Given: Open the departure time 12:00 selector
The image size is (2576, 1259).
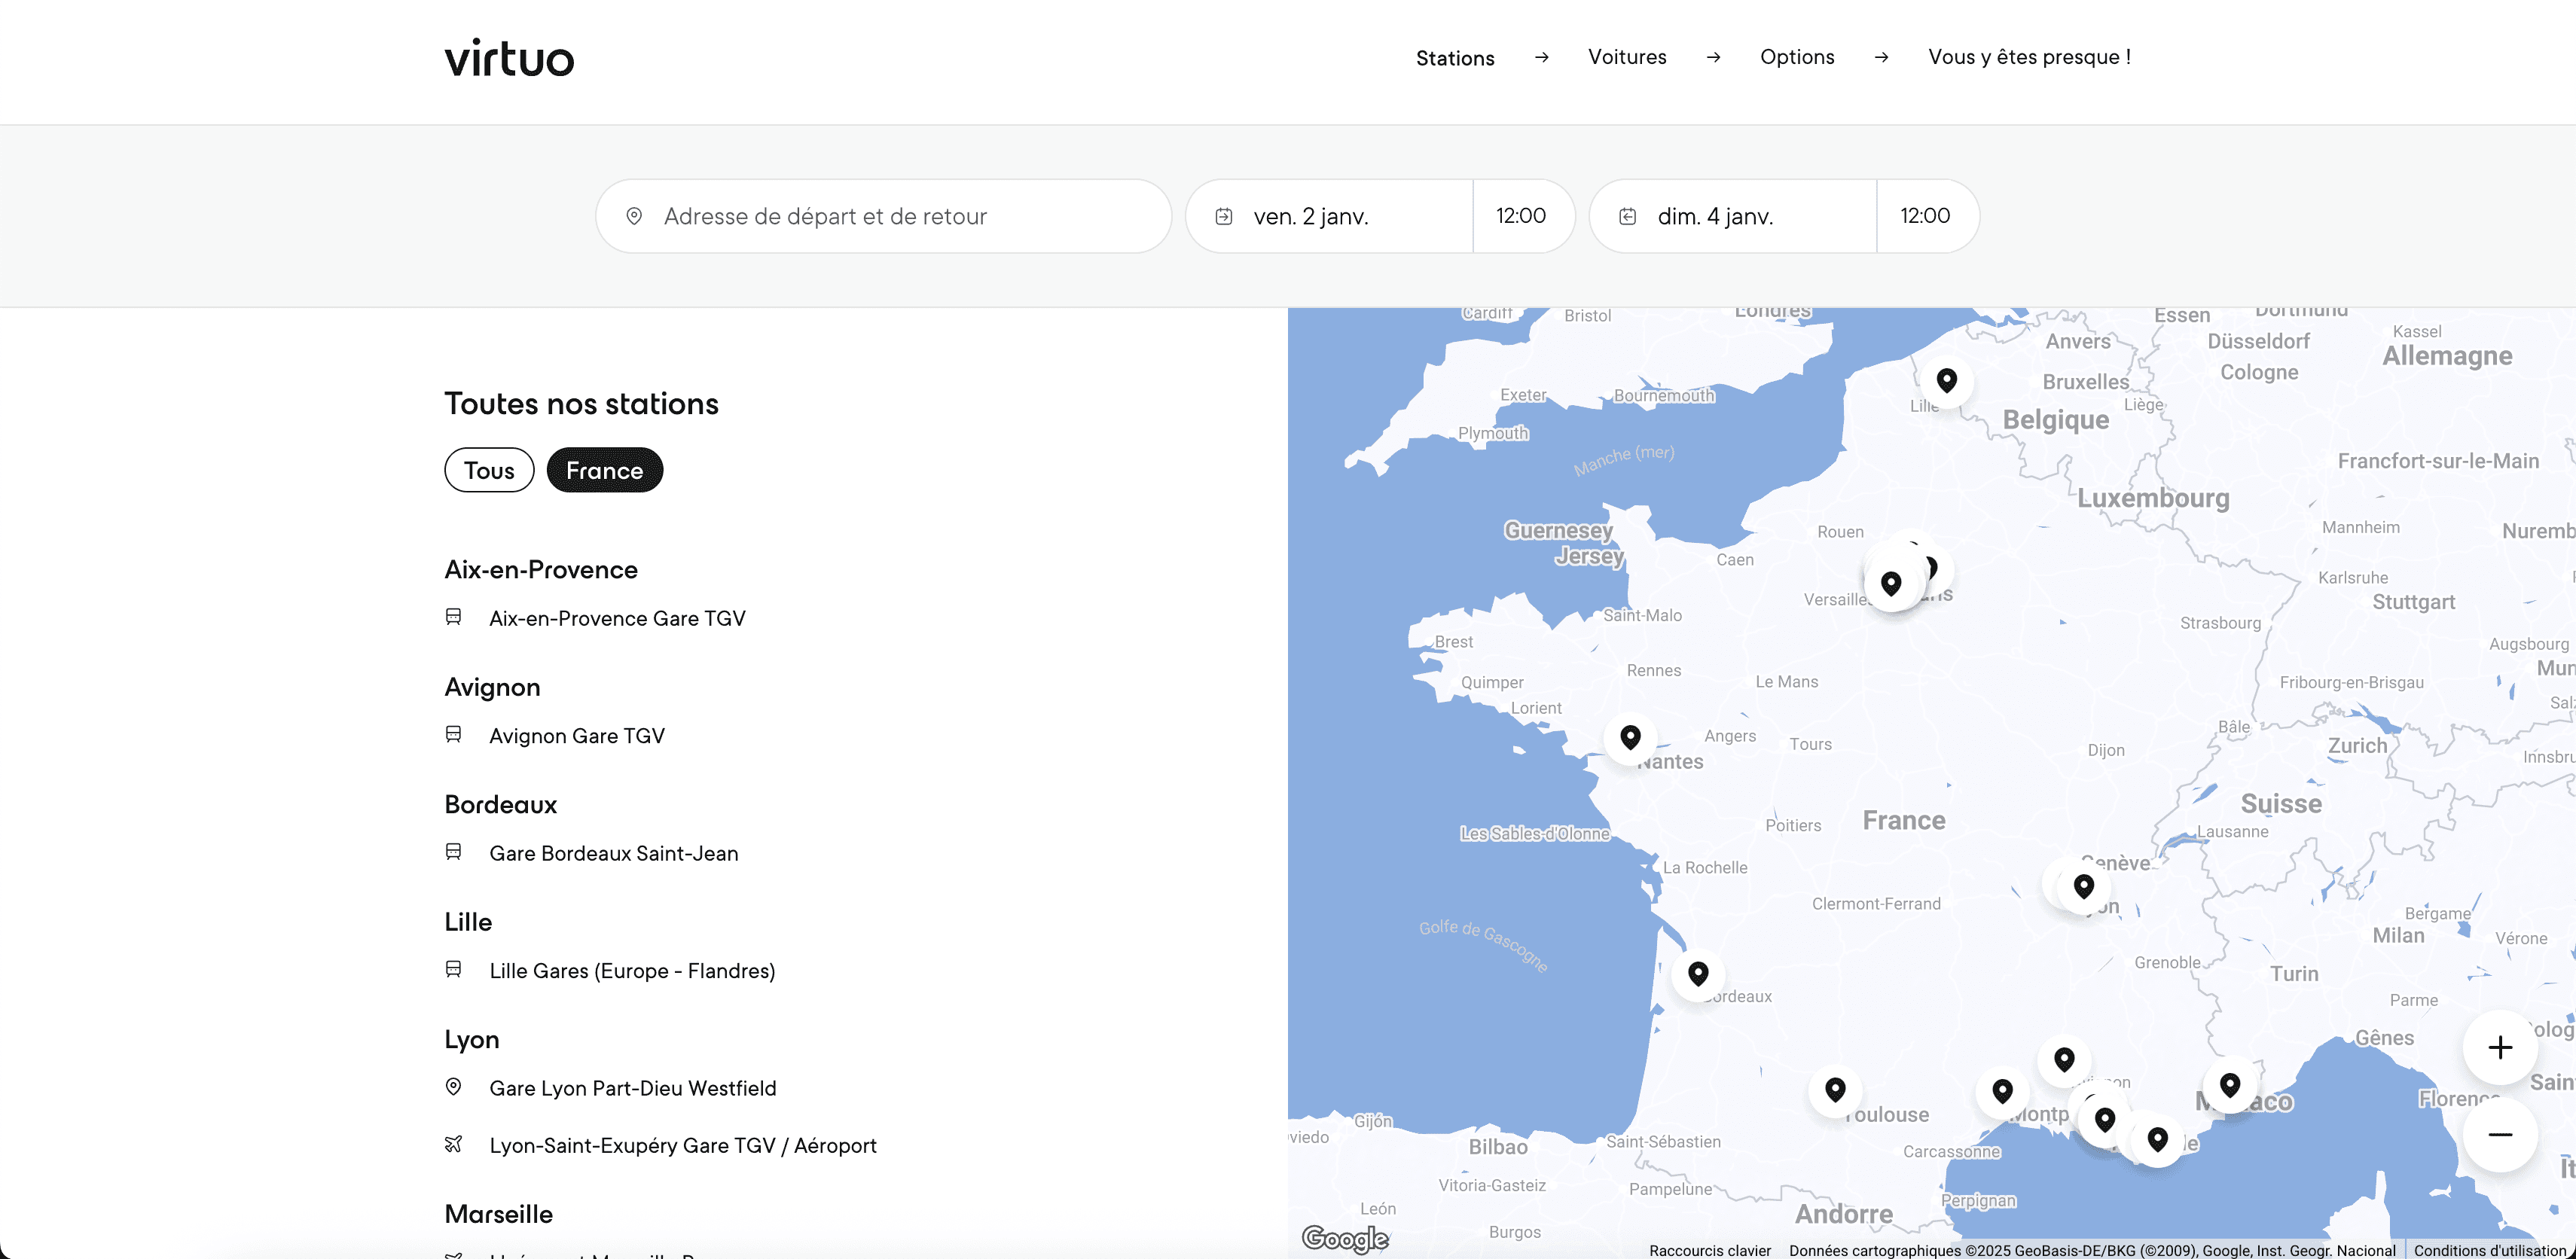Looking at the screenshot, I should [x=1521, y=216].
